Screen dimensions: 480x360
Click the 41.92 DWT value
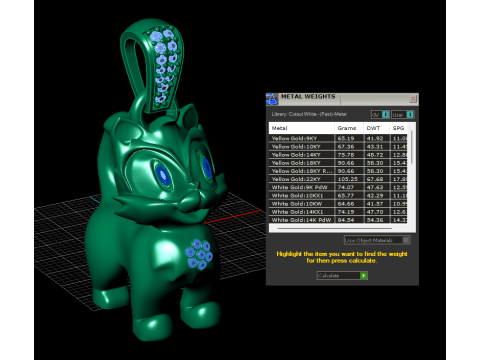coord(375,138)
